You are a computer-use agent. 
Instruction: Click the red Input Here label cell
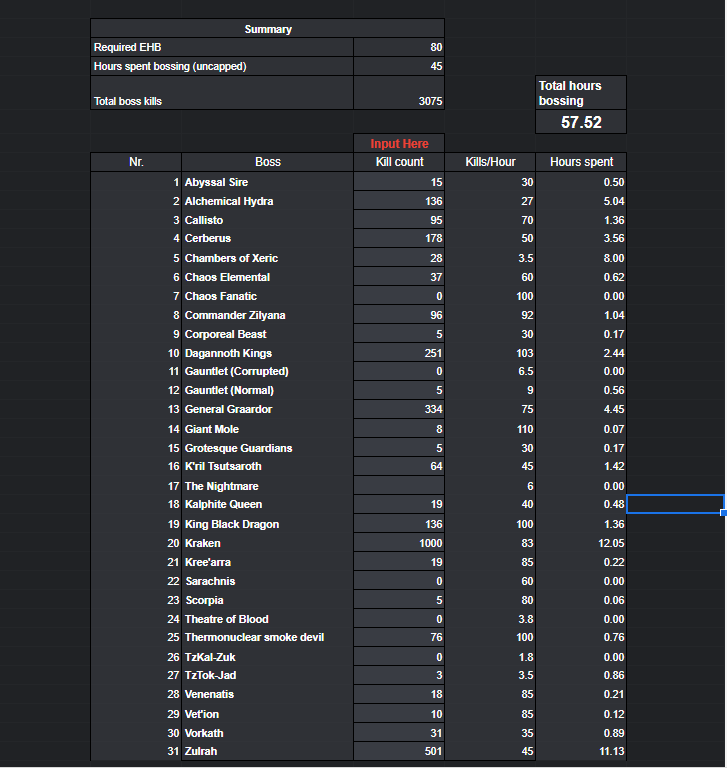(399, 144)
